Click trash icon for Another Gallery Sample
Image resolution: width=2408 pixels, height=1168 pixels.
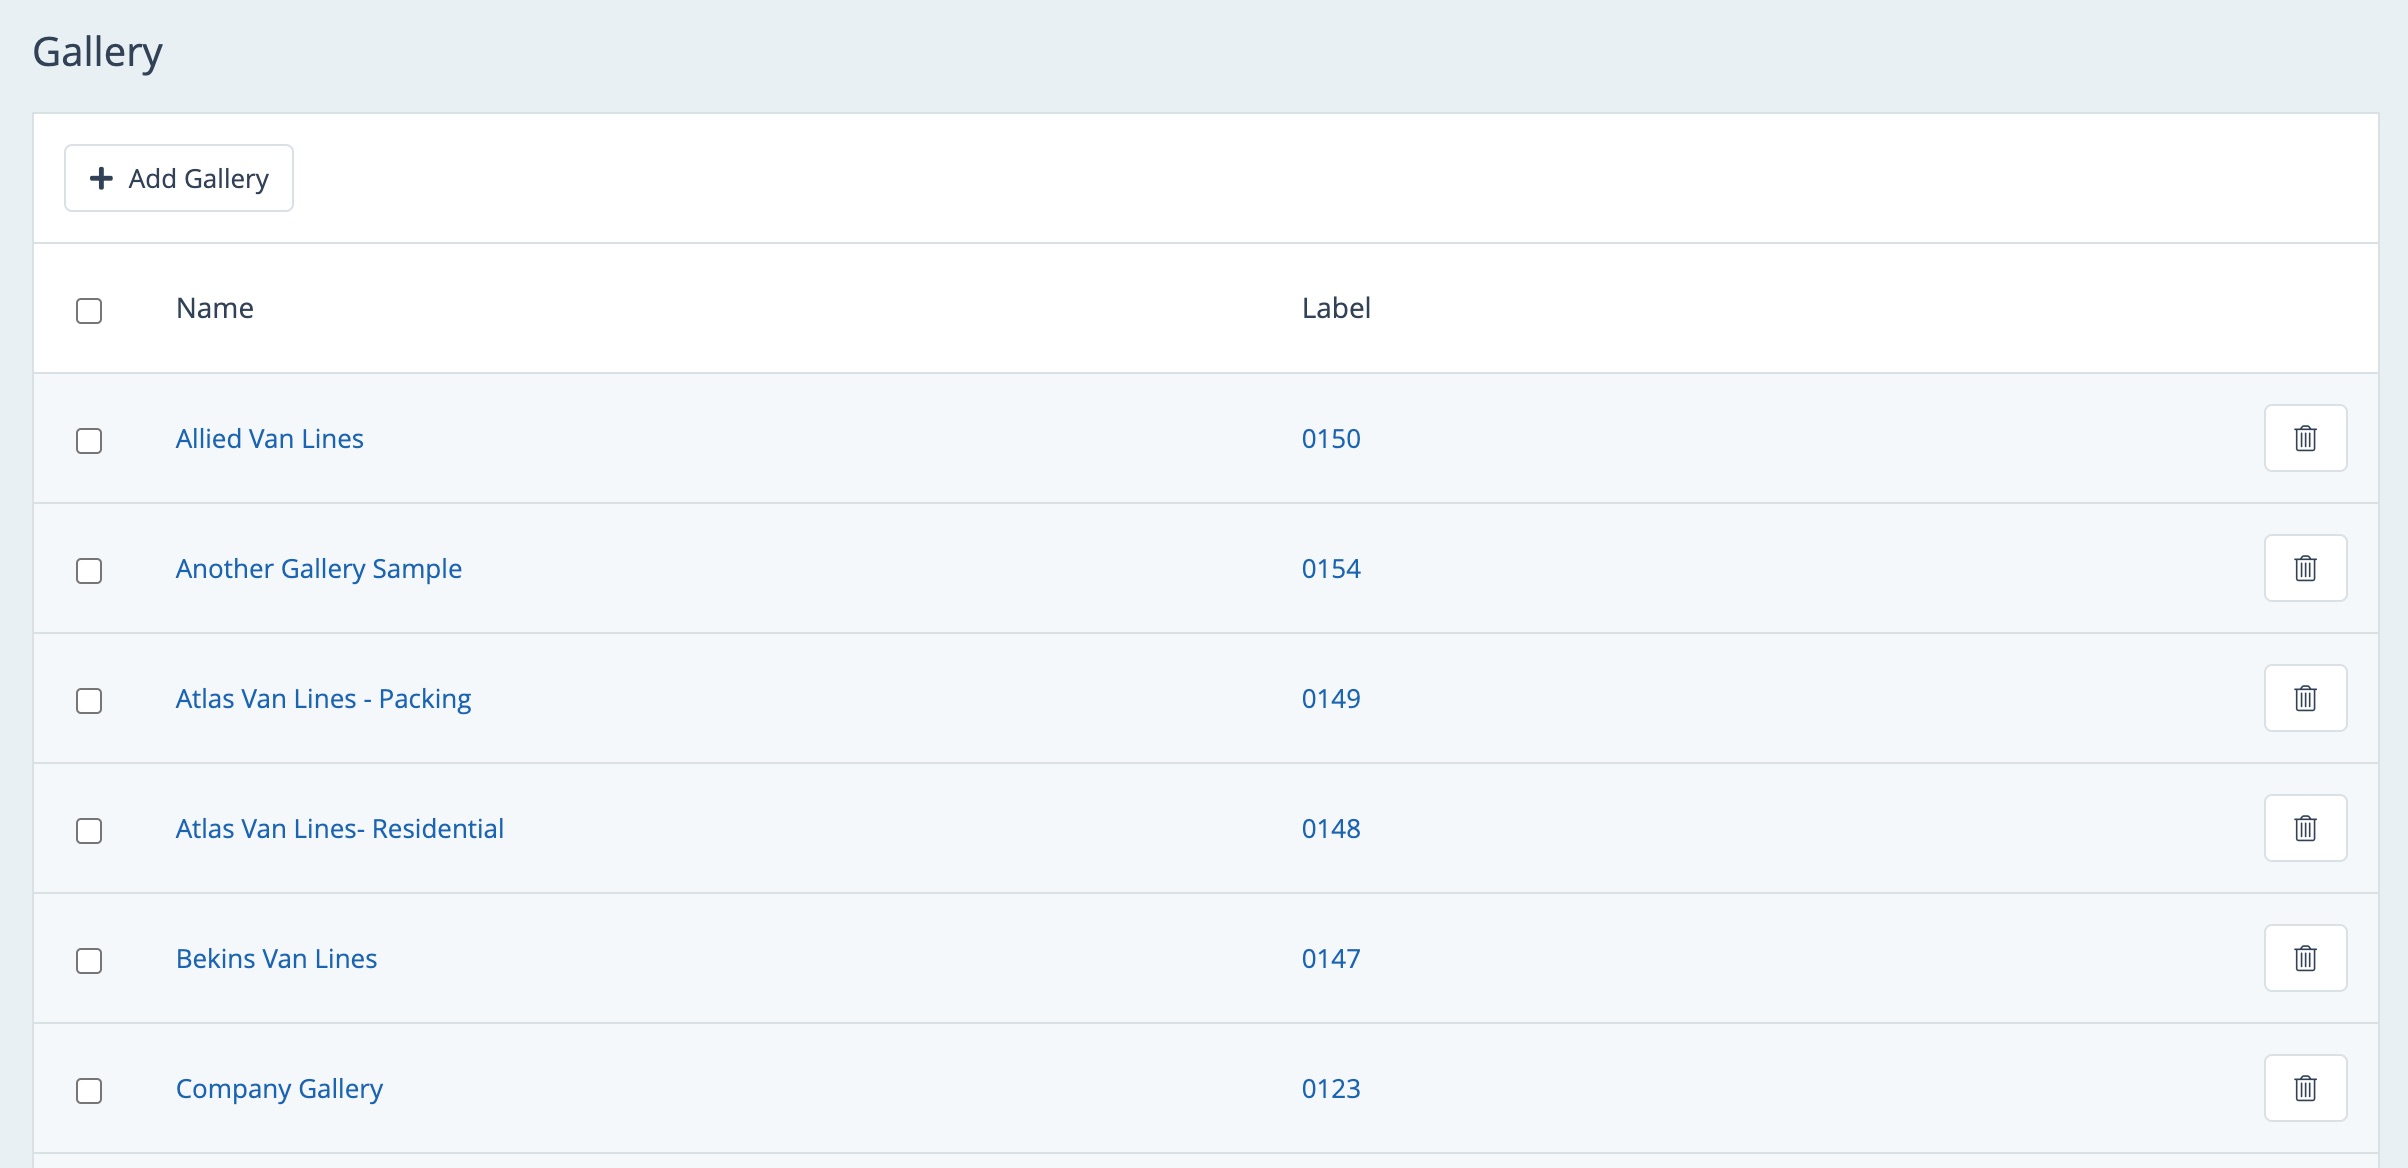[2305, 568]
